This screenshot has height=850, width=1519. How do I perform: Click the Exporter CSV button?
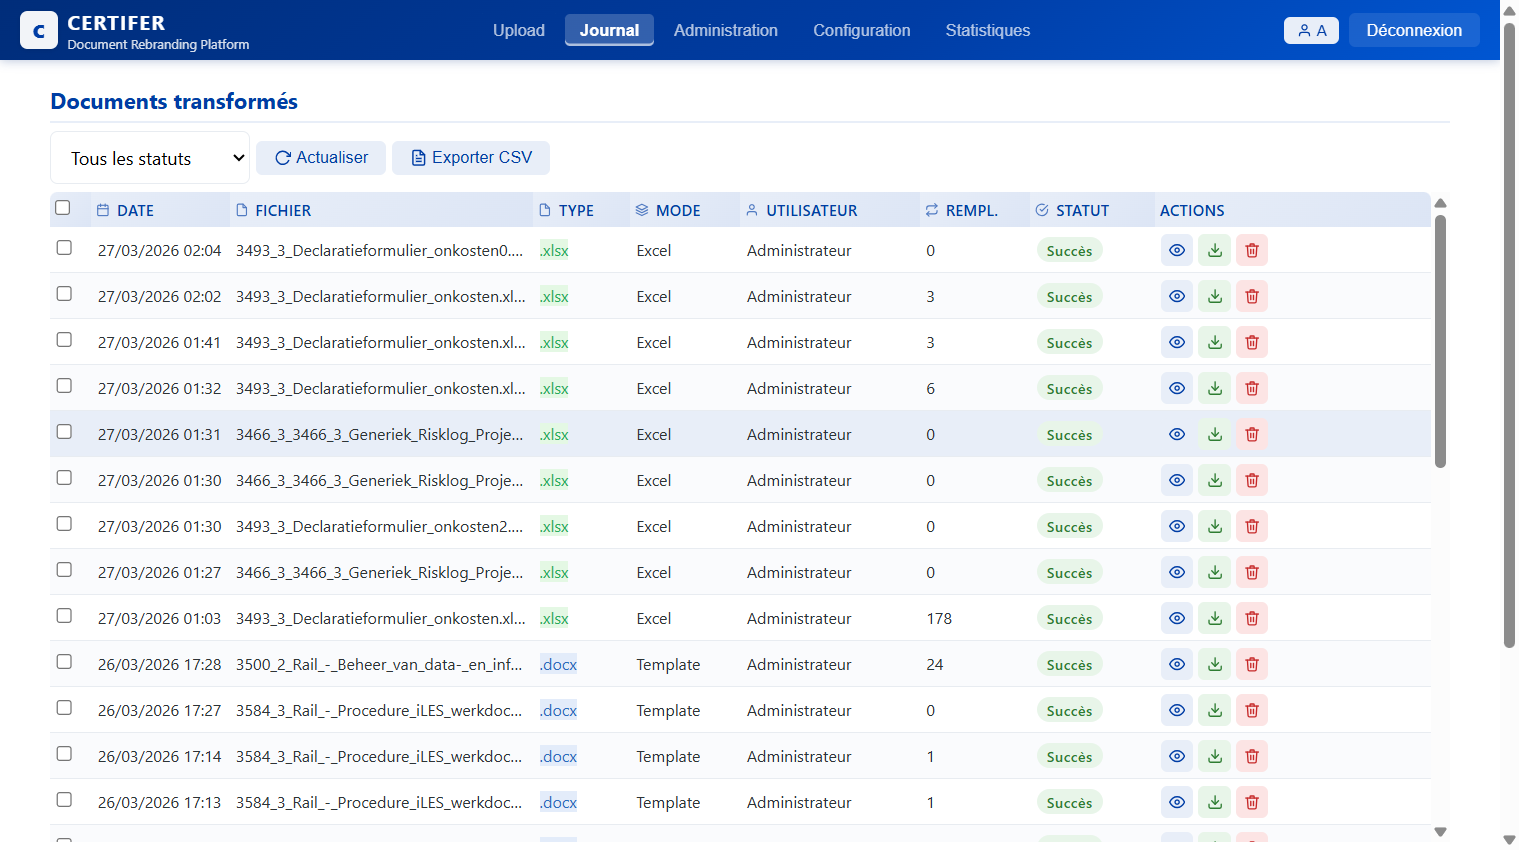pos(471,158)
